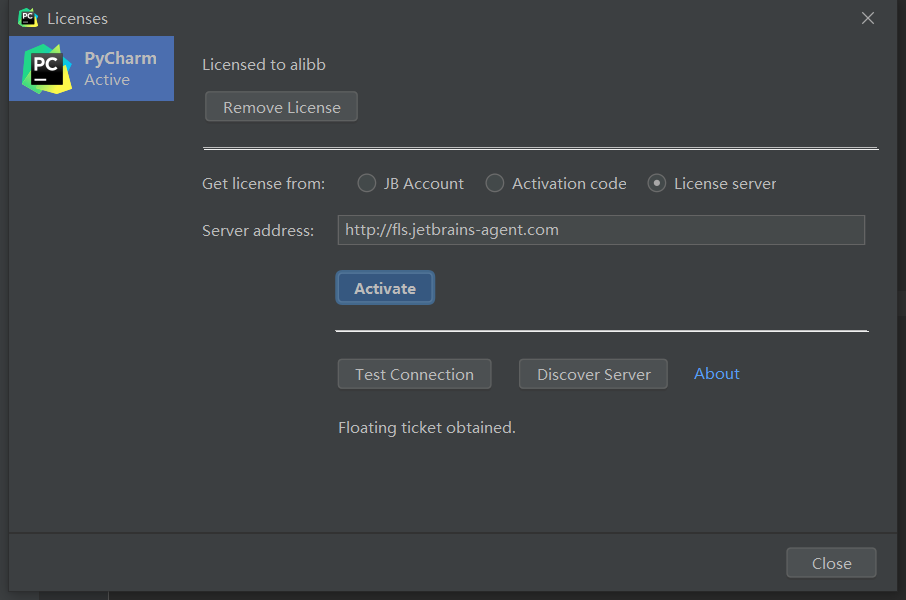The image size is (906, 600).
Task: Select the active PyCharm license entry
Action: [91, 68]
